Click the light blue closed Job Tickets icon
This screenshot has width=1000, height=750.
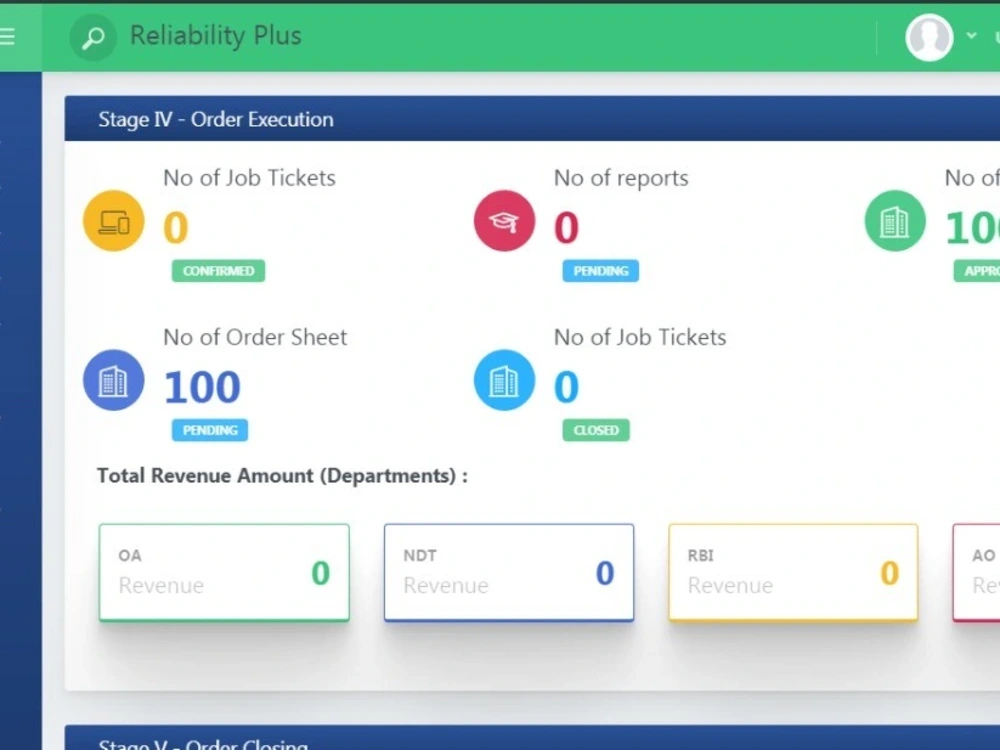tap(504, 380)
